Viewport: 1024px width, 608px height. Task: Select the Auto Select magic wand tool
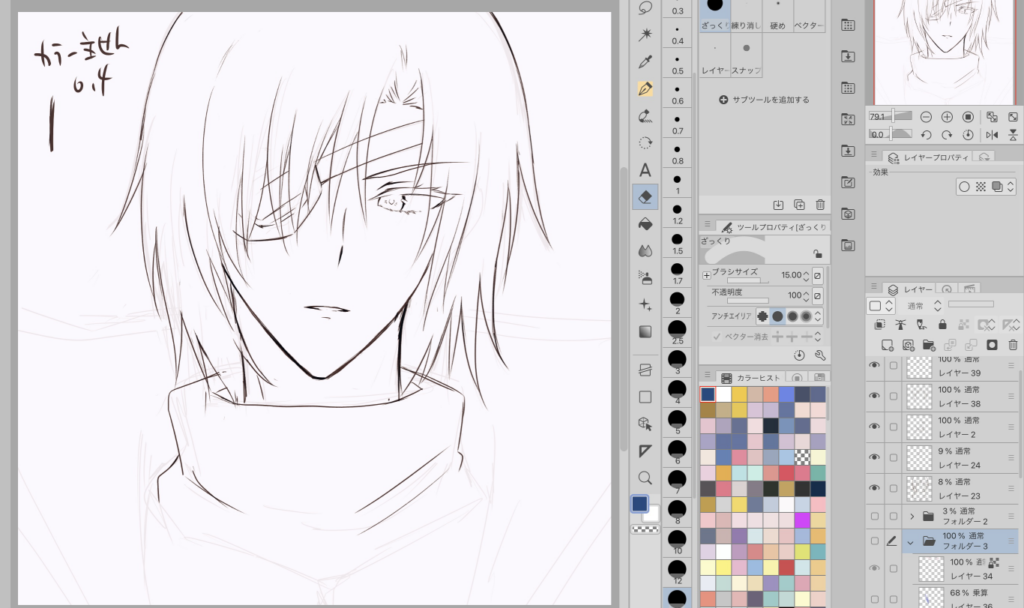[645, 34]
